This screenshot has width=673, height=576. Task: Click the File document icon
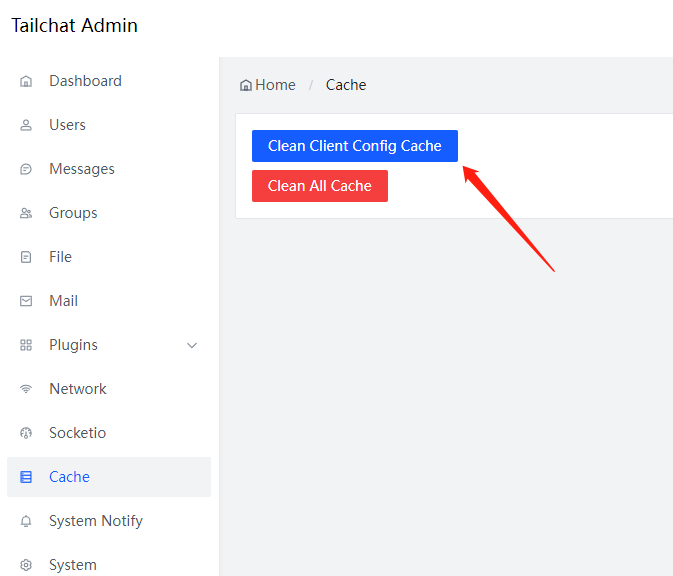point(26,257)
